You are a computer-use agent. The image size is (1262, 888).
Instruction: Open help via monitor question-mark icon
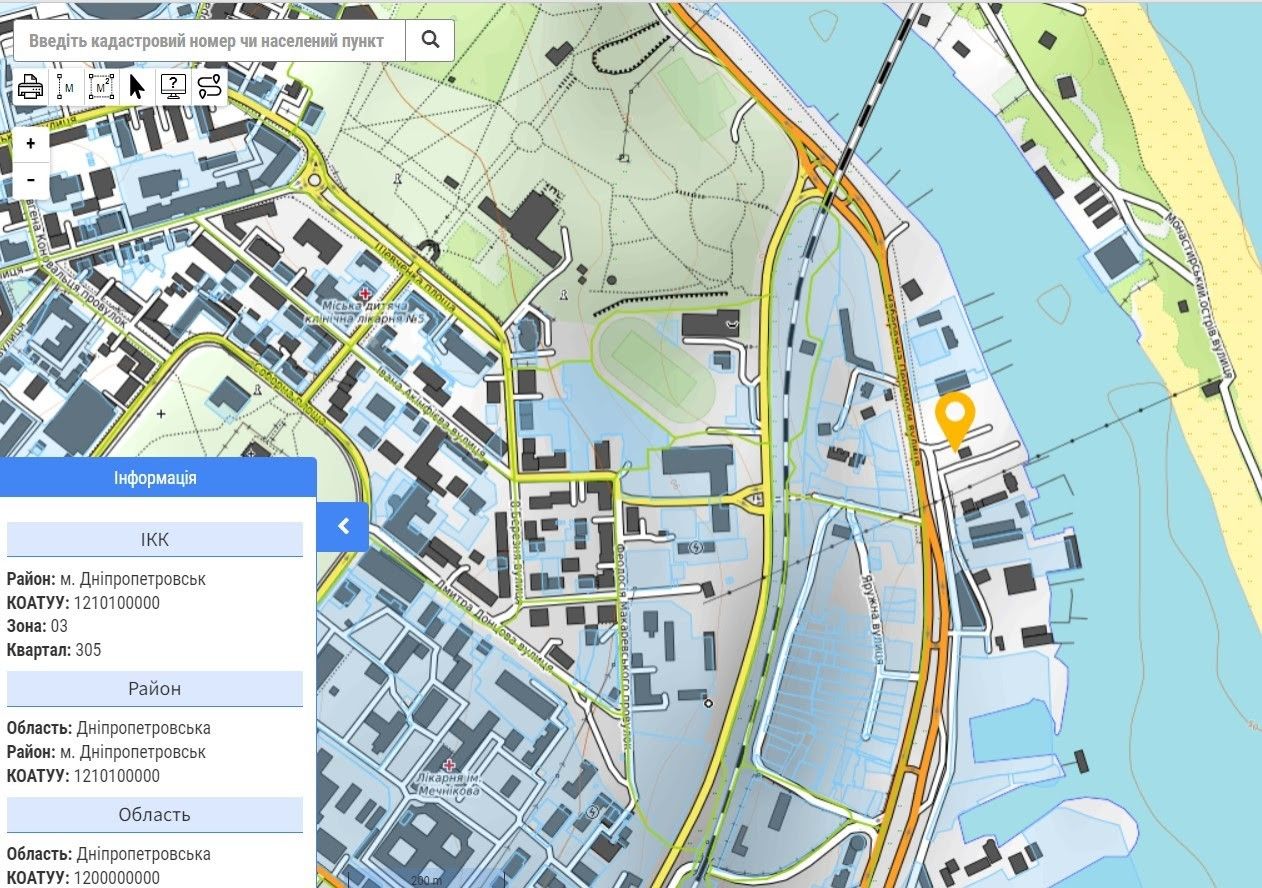(x=174, y=88)
